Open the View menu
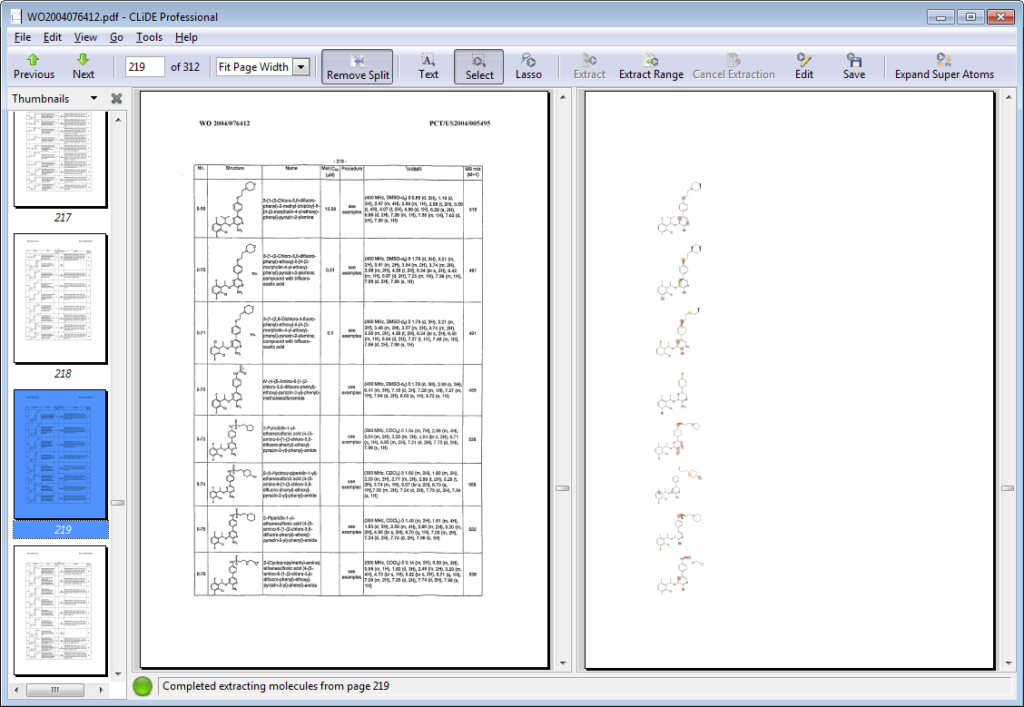The height and width of the screenshot is (707, 1024). coord(85,37)
